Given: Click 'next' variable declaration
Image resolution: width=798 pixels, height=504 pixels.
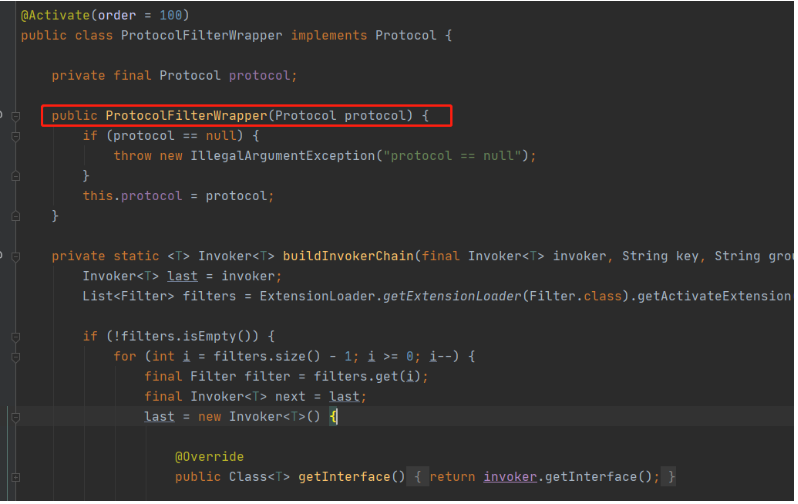Looking at the screenshot, I should coord(290,397).
